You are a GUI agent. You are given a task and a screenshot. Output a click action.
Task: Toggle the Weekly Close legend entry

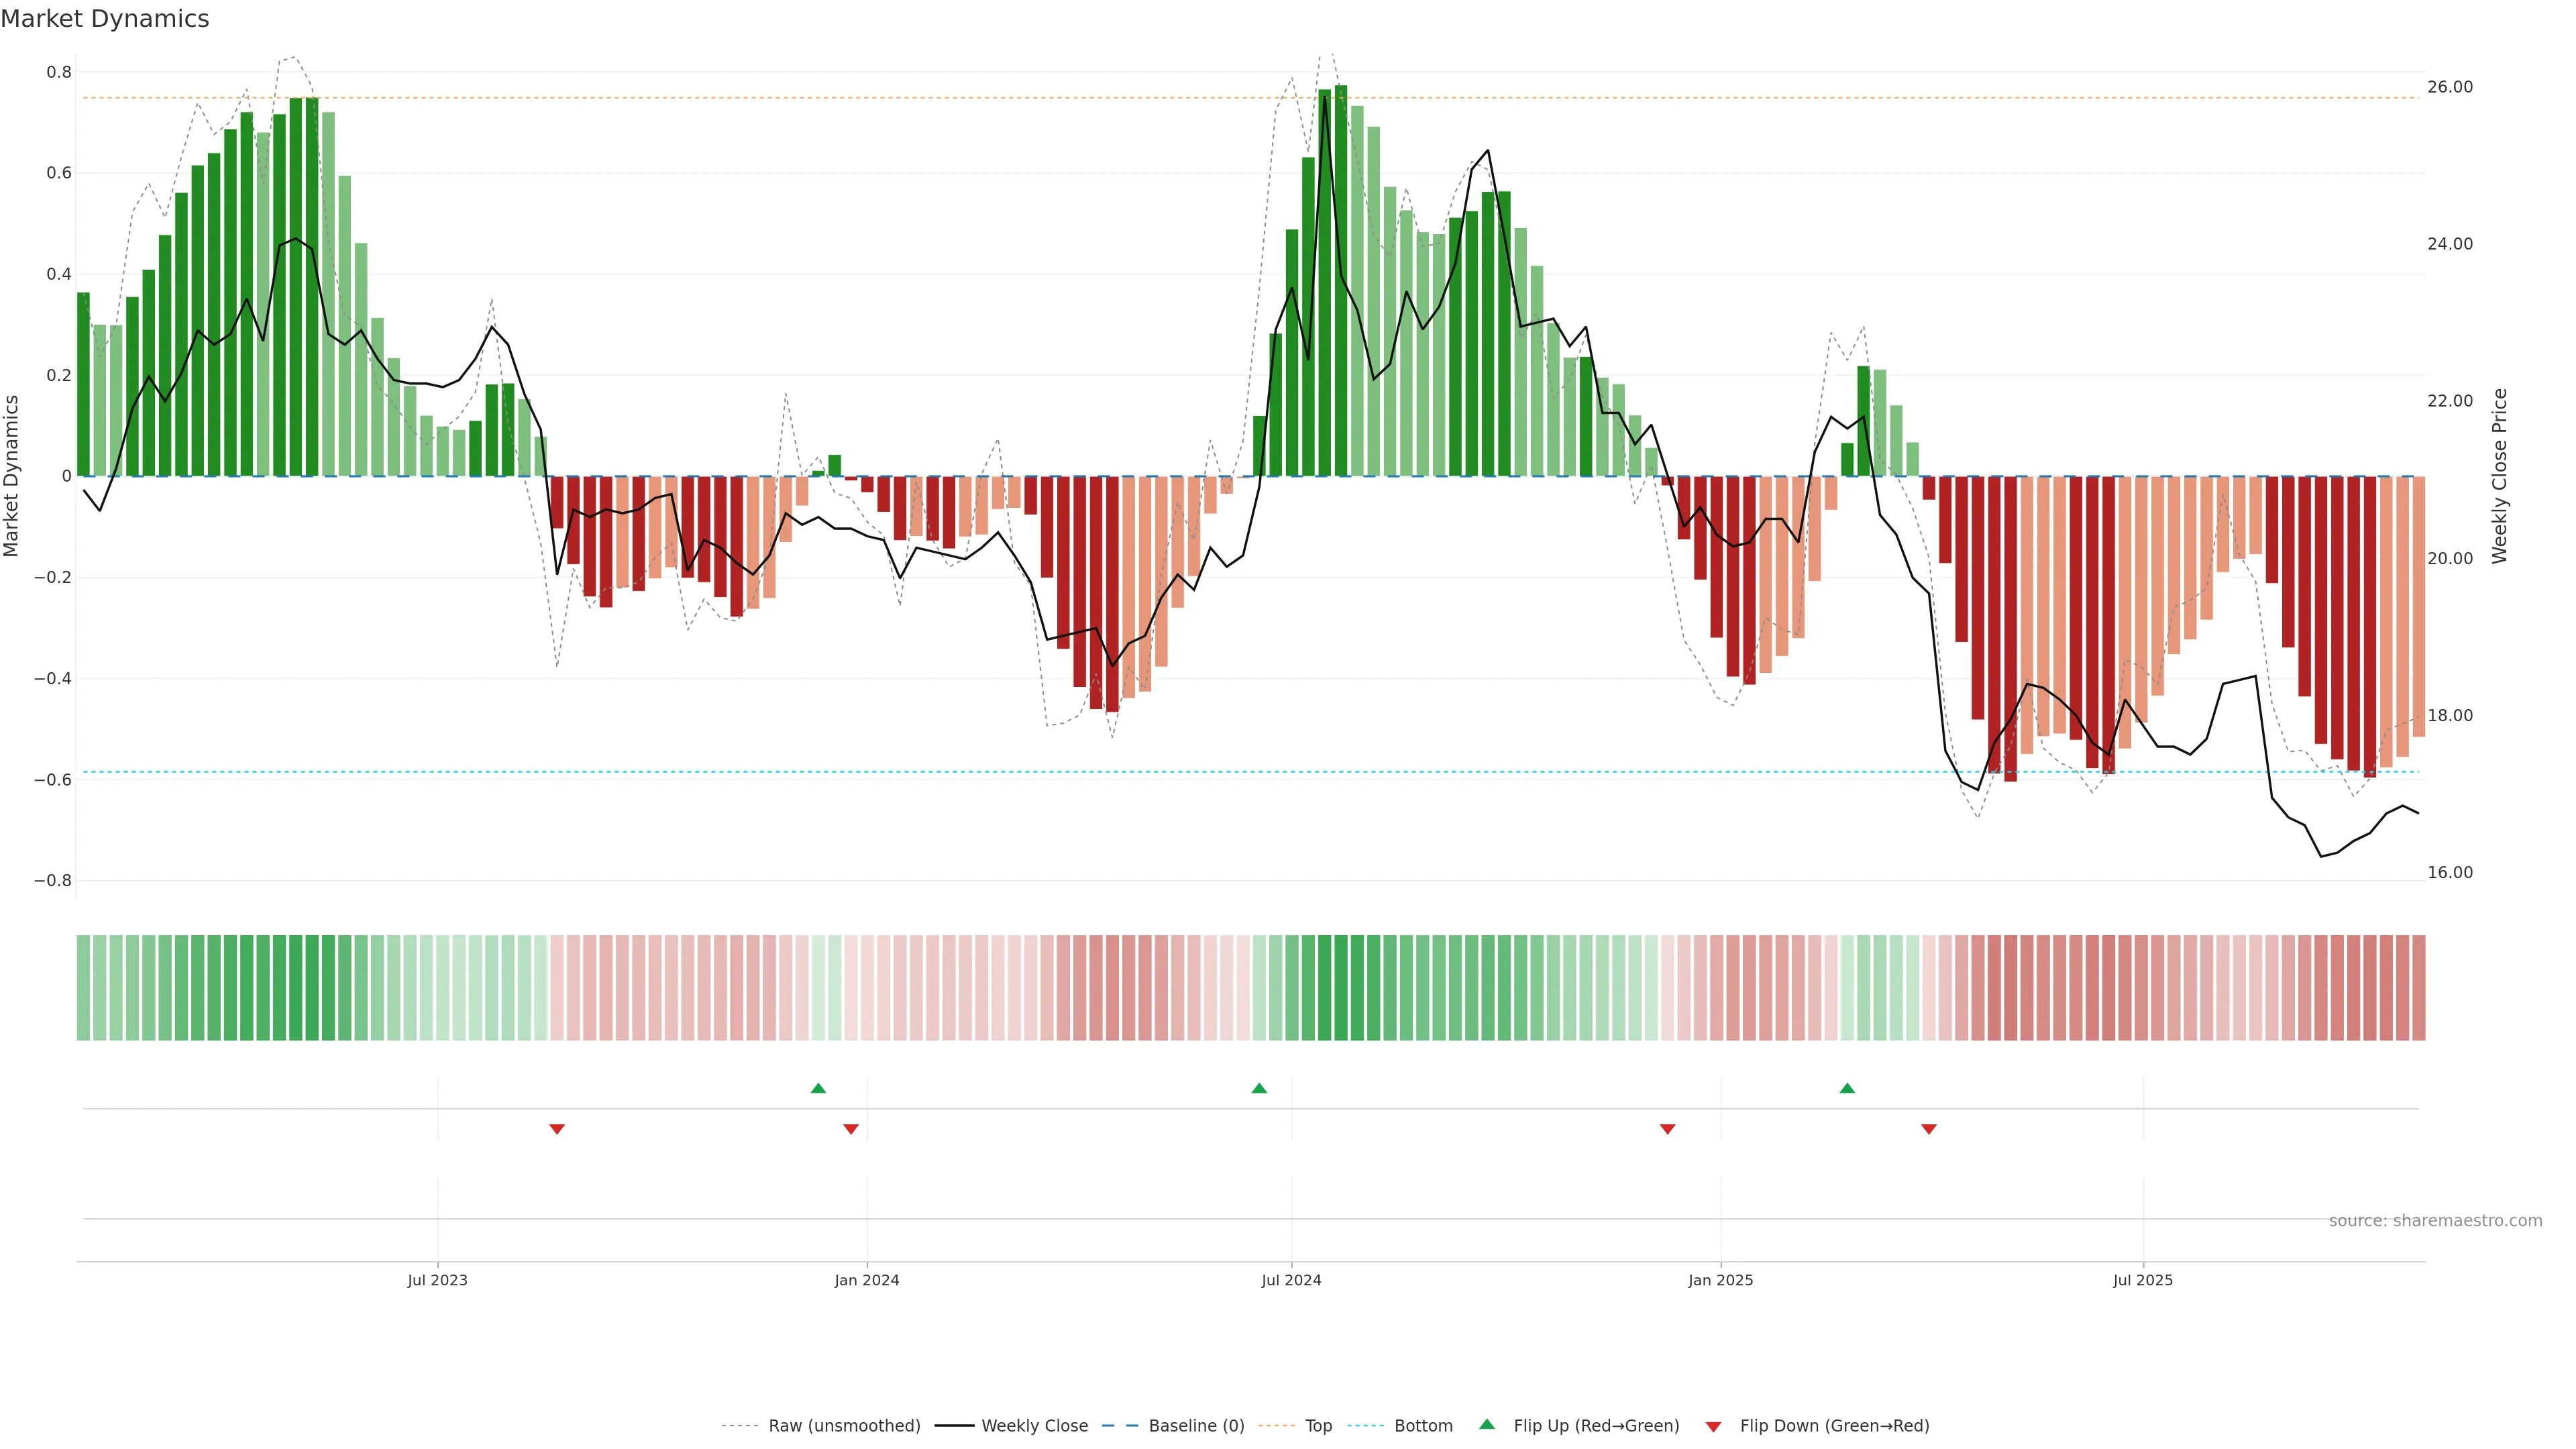1034,1426
